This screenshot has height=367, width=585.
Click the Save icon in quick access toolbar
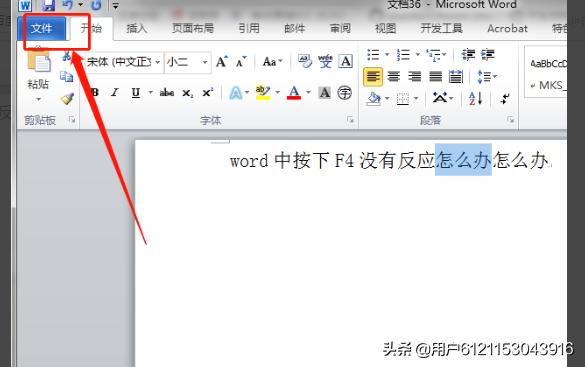click(x=49, y=5)
